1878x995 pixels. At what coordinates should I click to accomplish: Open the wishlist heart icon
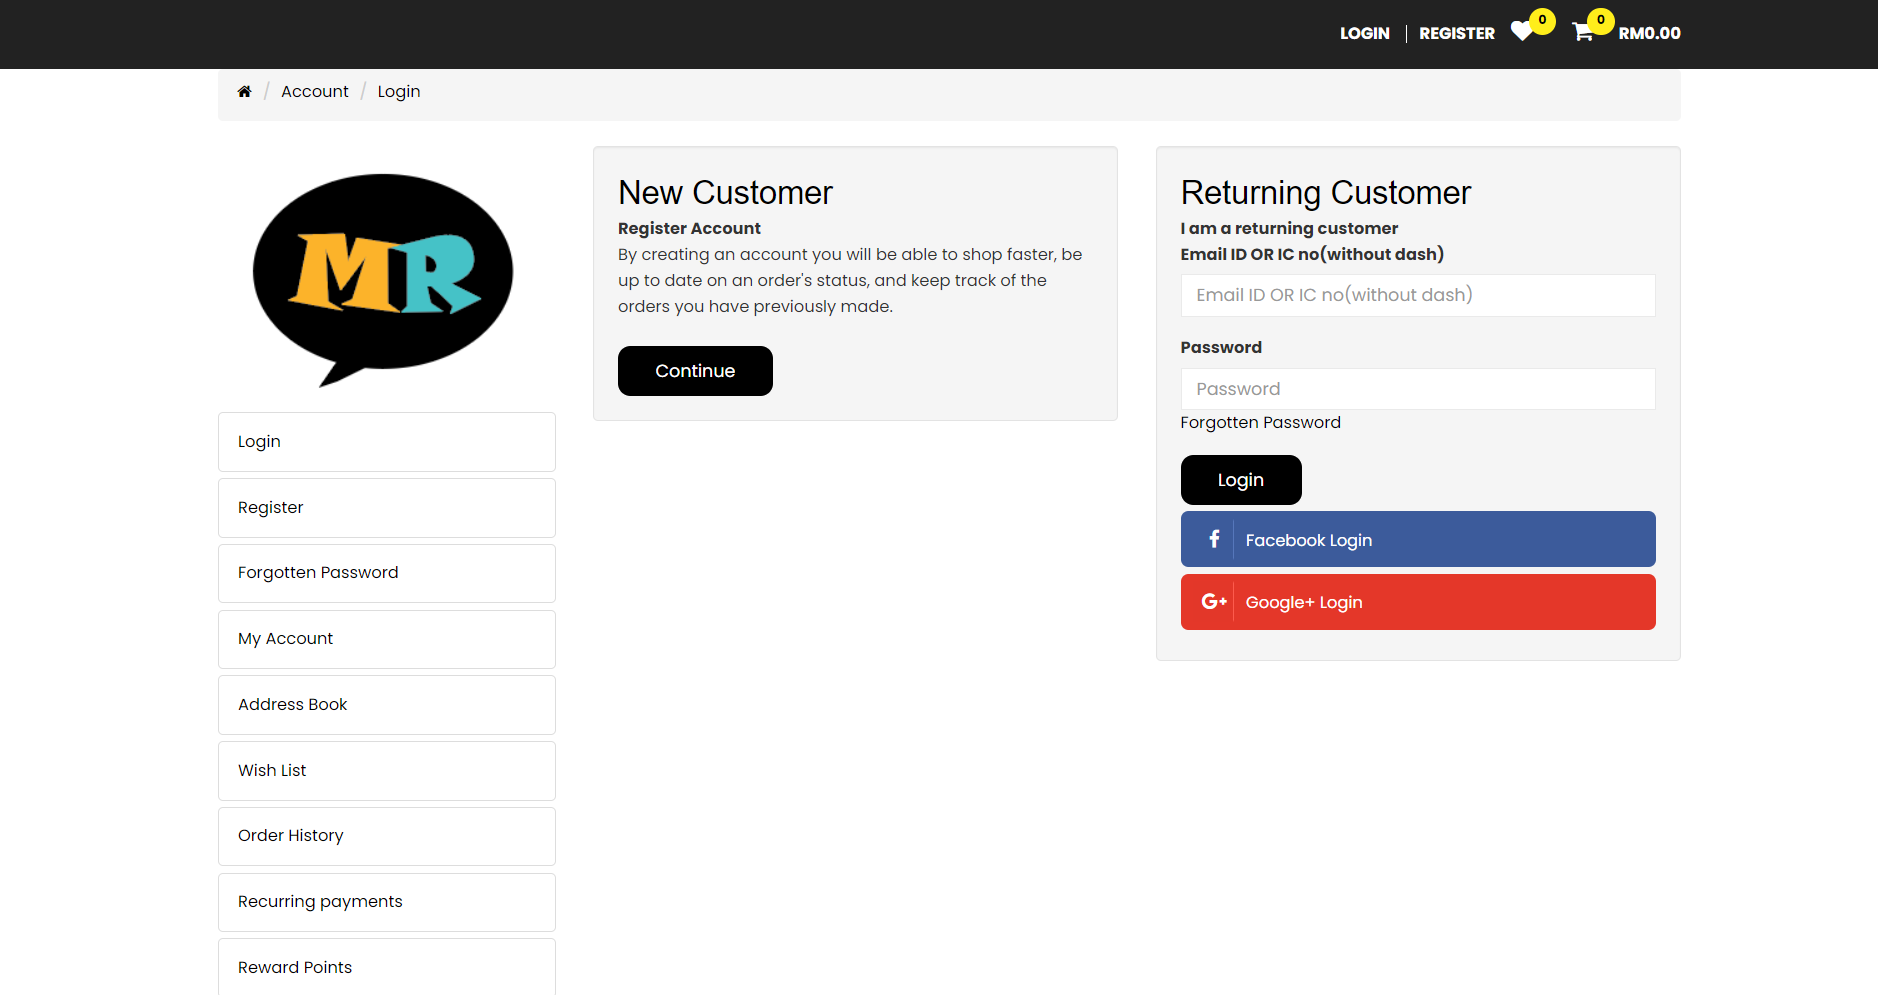(x=1522, y=32)
